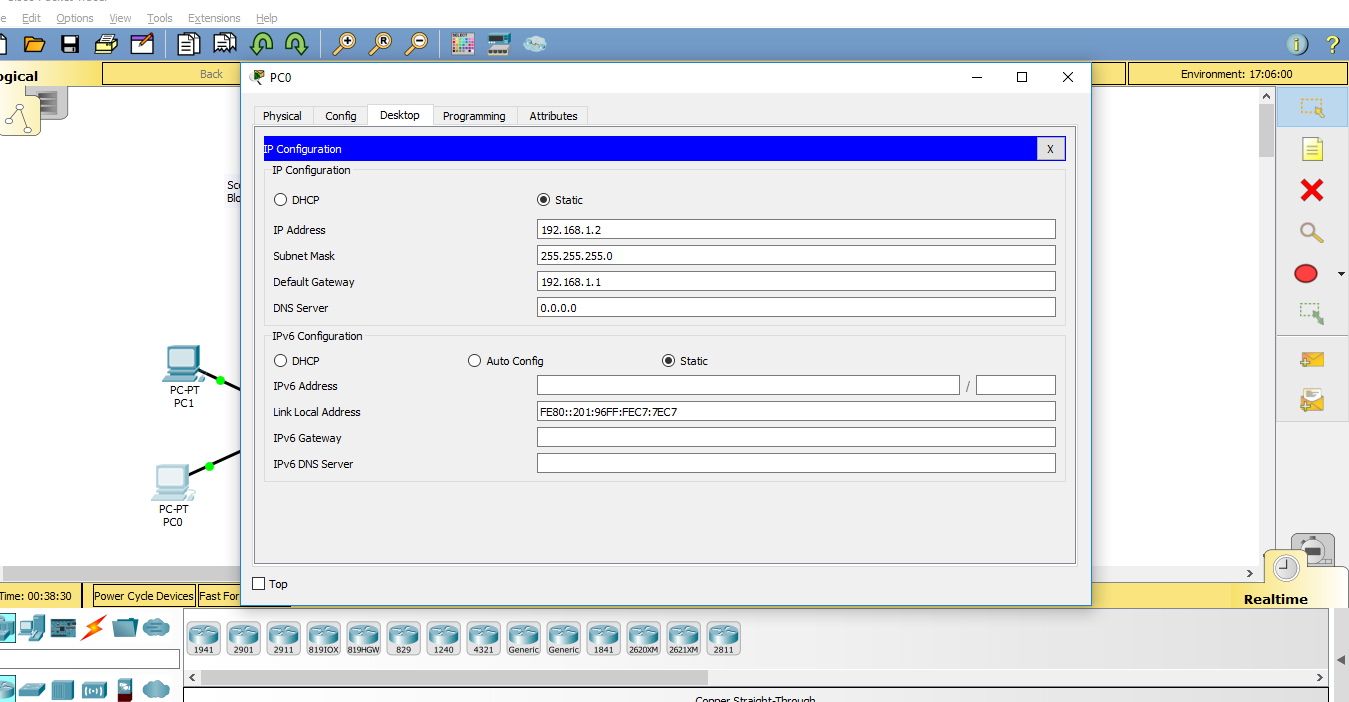The width and height of the screenshot is (1349, 702).
Task: Select the 2901 router device
Action: [244, 638]
